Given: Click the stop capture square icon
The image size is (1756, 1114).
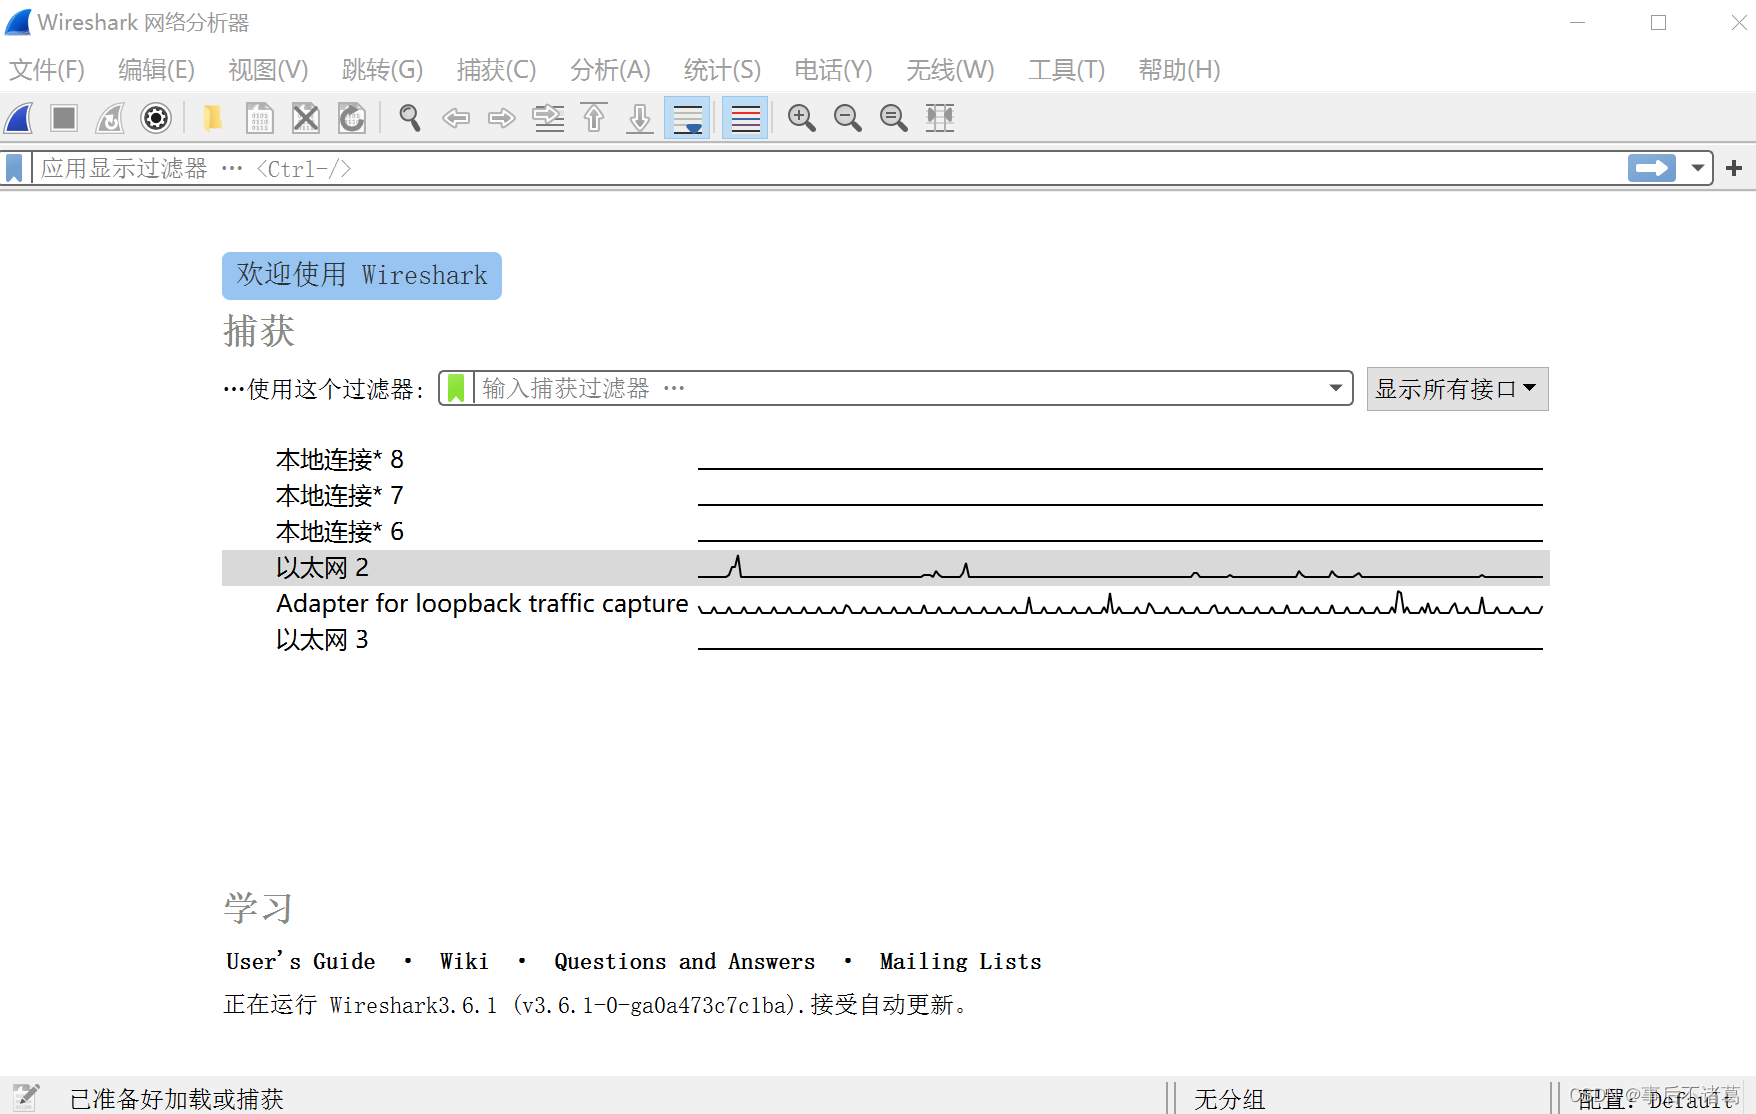Looking at the screenshot, I should [x=64, y=118].
